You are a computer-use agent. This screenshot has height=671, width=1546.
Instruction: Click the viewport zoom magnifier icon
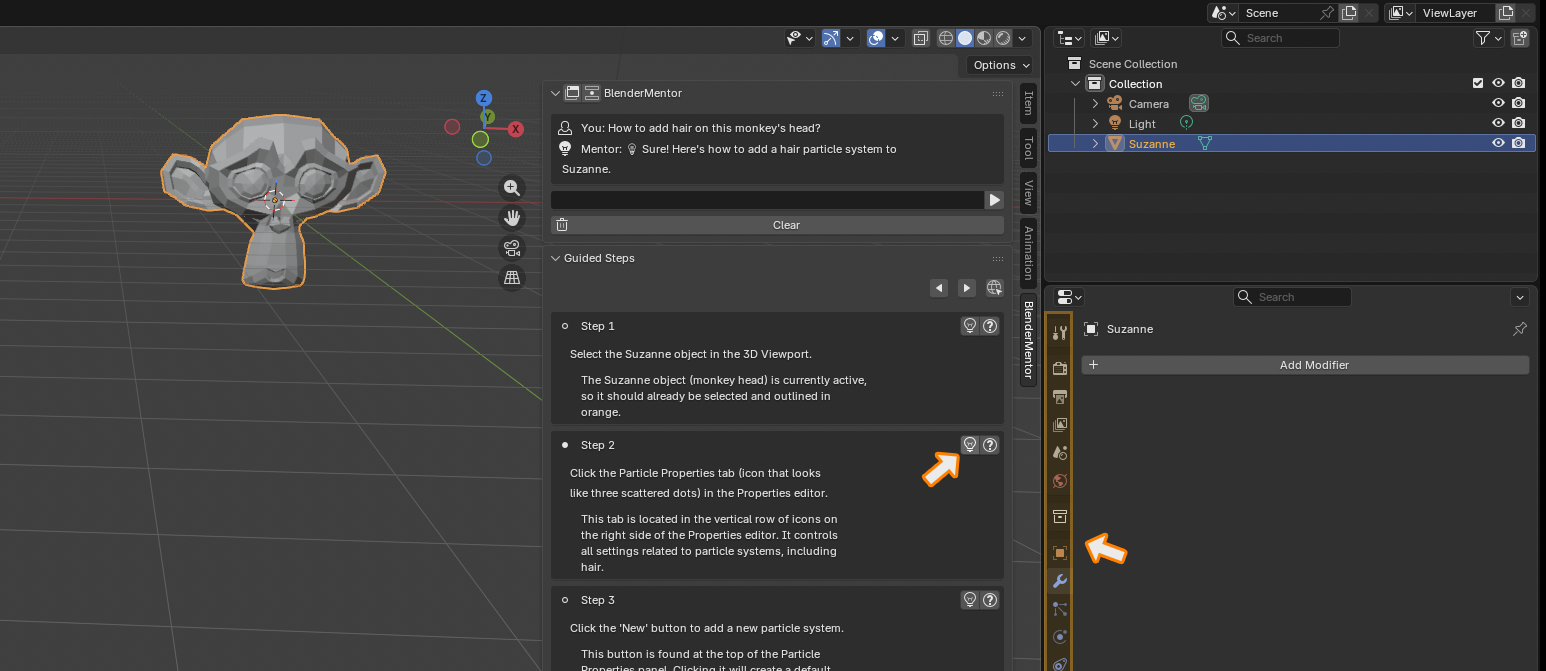pos(512,188)
